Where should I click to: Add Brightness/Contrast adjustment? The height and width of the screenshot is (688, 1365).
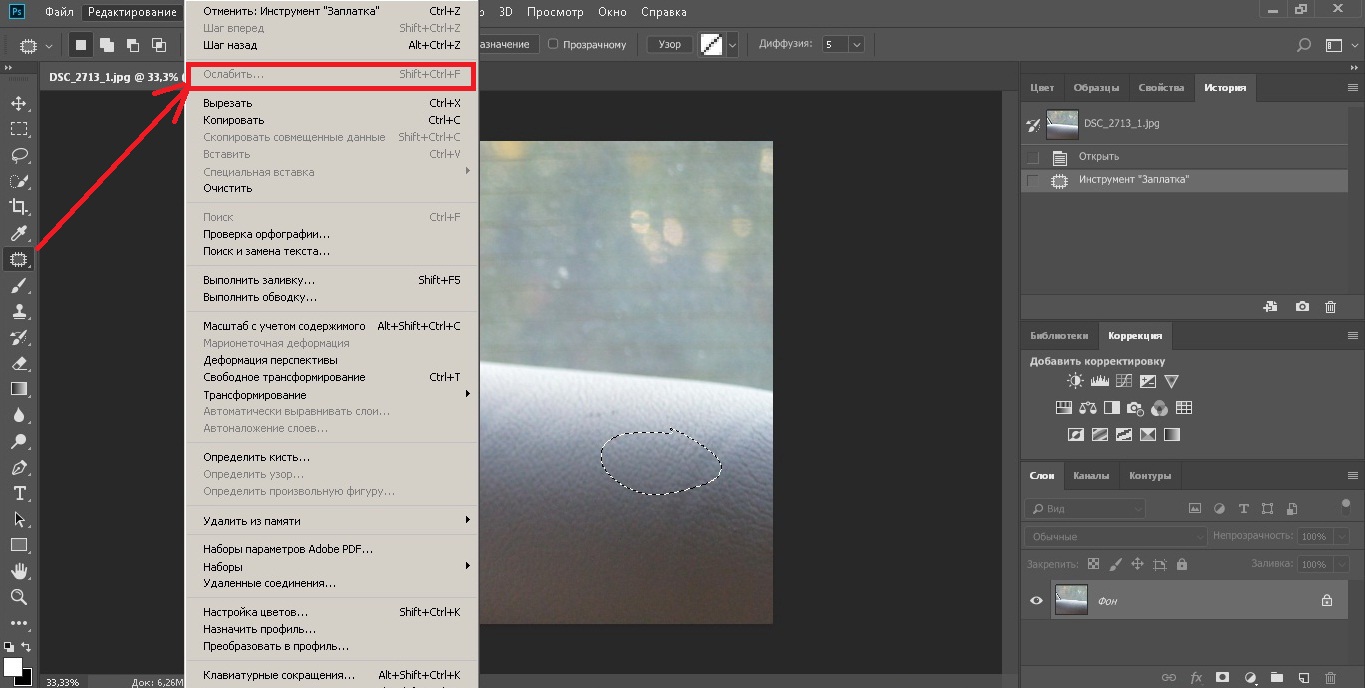click(x=1075, y=381)
